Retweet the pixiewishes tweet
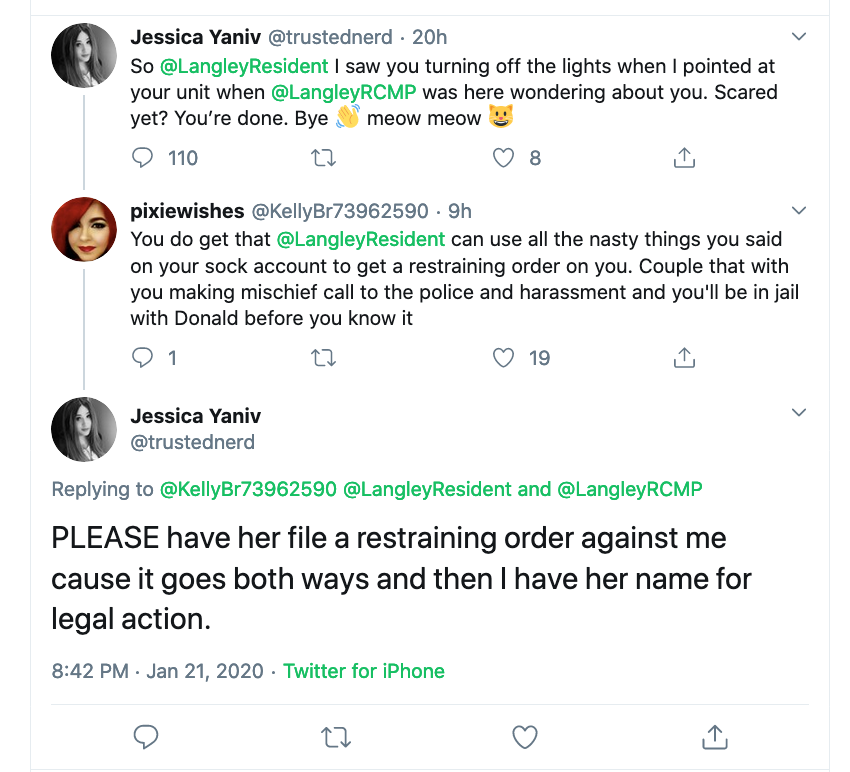The width and height of the screenshot is (850, 772). tap(324, 358)
